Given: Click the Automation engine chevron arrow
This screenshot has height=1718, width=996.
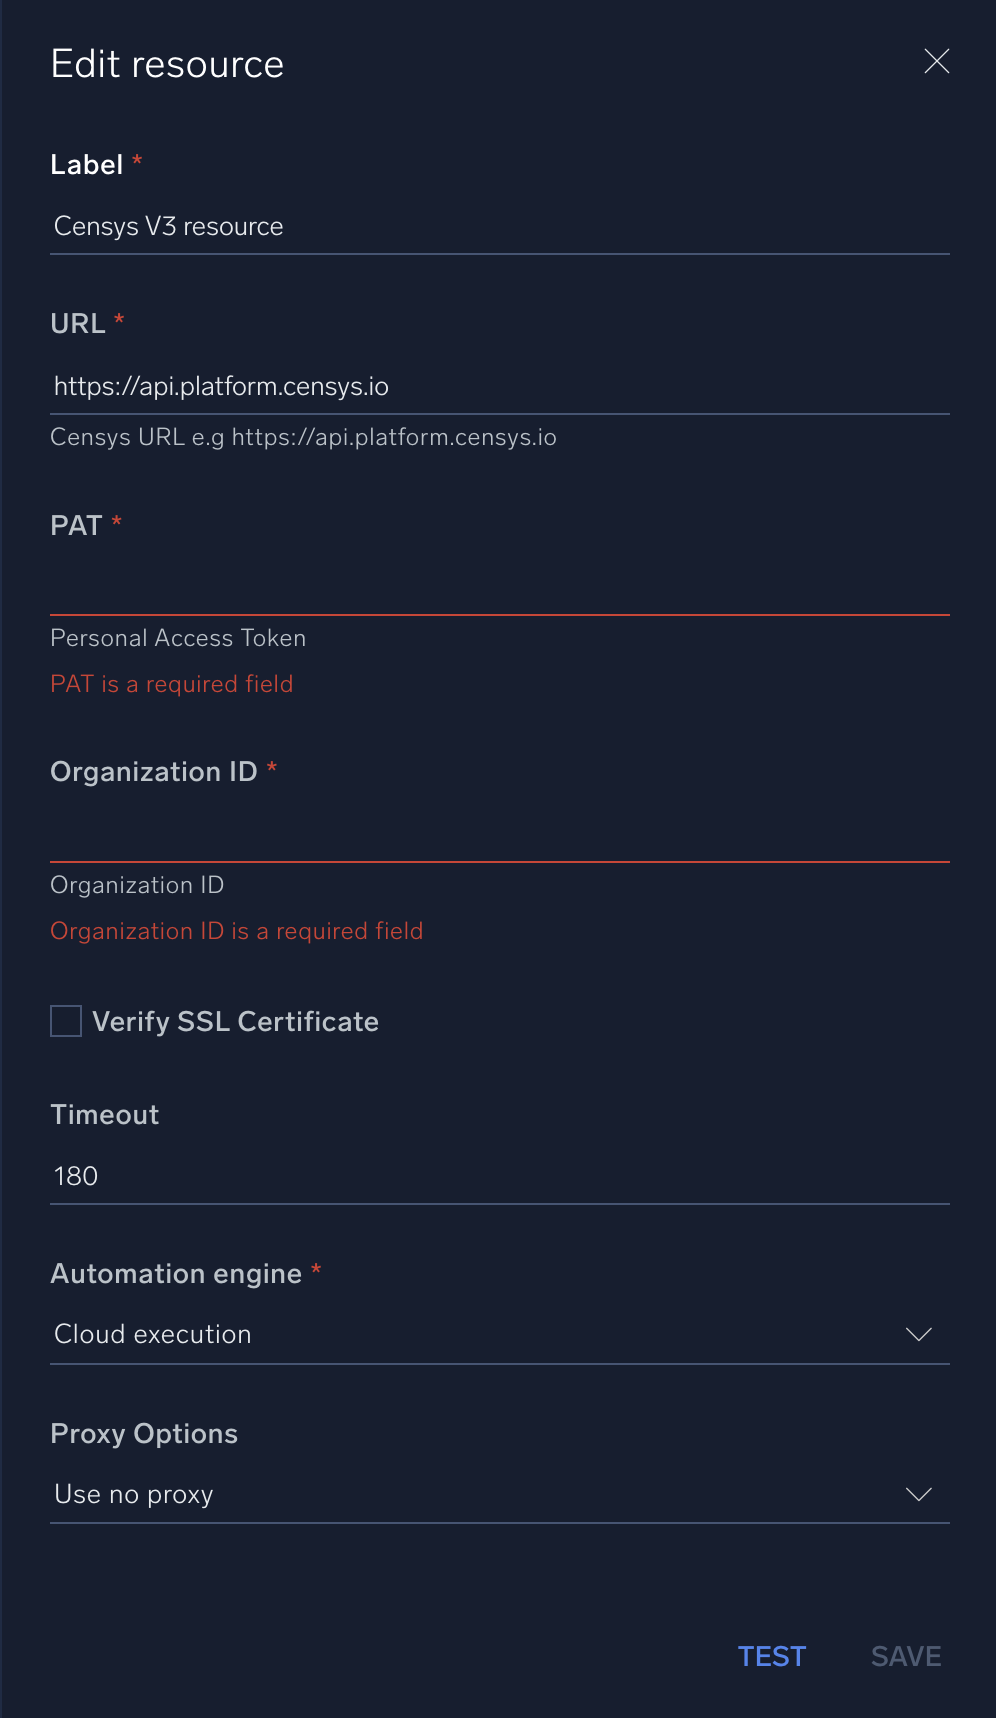Looking at the screenshot, I should (918, 1335).
